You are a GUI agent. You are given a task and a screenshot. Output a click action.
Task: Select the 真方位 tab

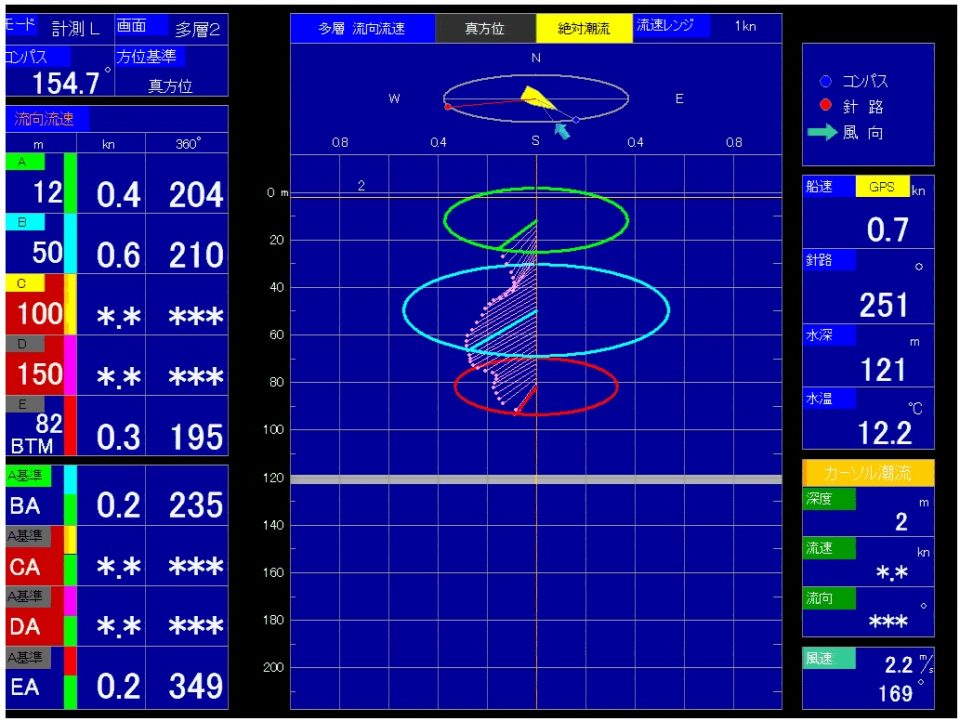485,28
